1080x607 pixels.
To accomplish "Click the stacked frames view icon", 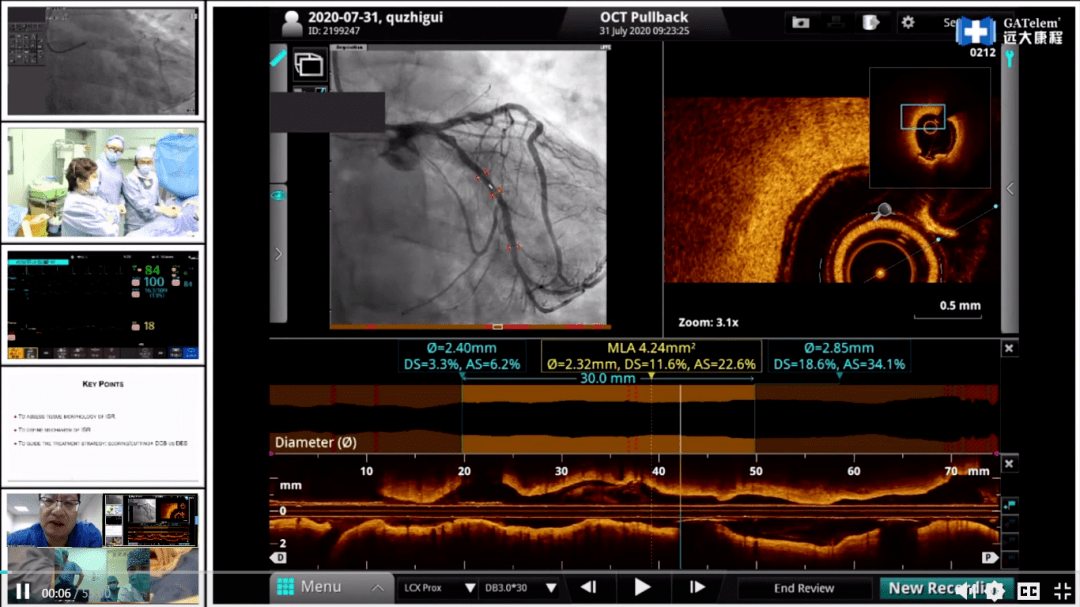I will click(309, 65).
